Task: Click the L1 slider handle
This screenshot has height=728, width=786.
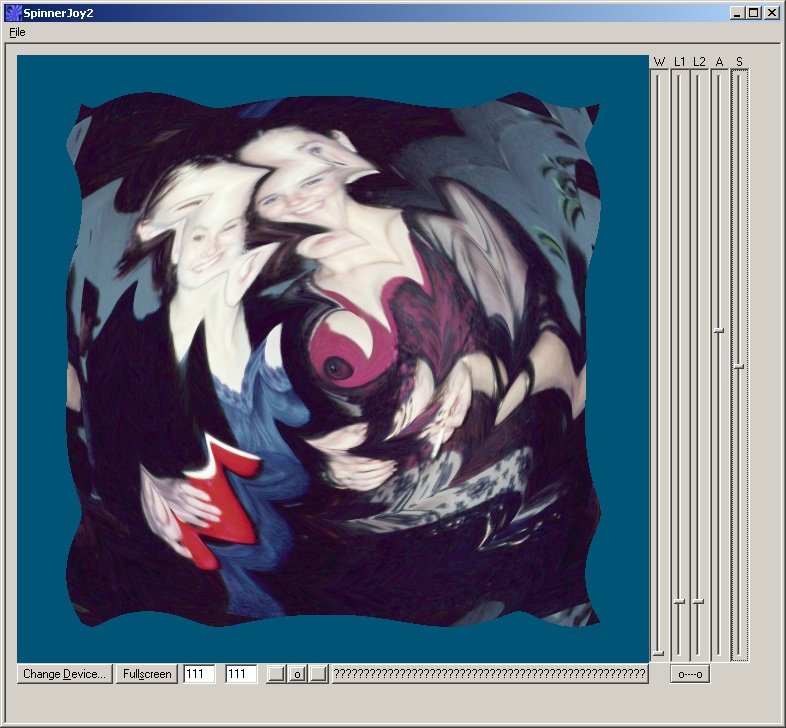Action: coord(679,601)
